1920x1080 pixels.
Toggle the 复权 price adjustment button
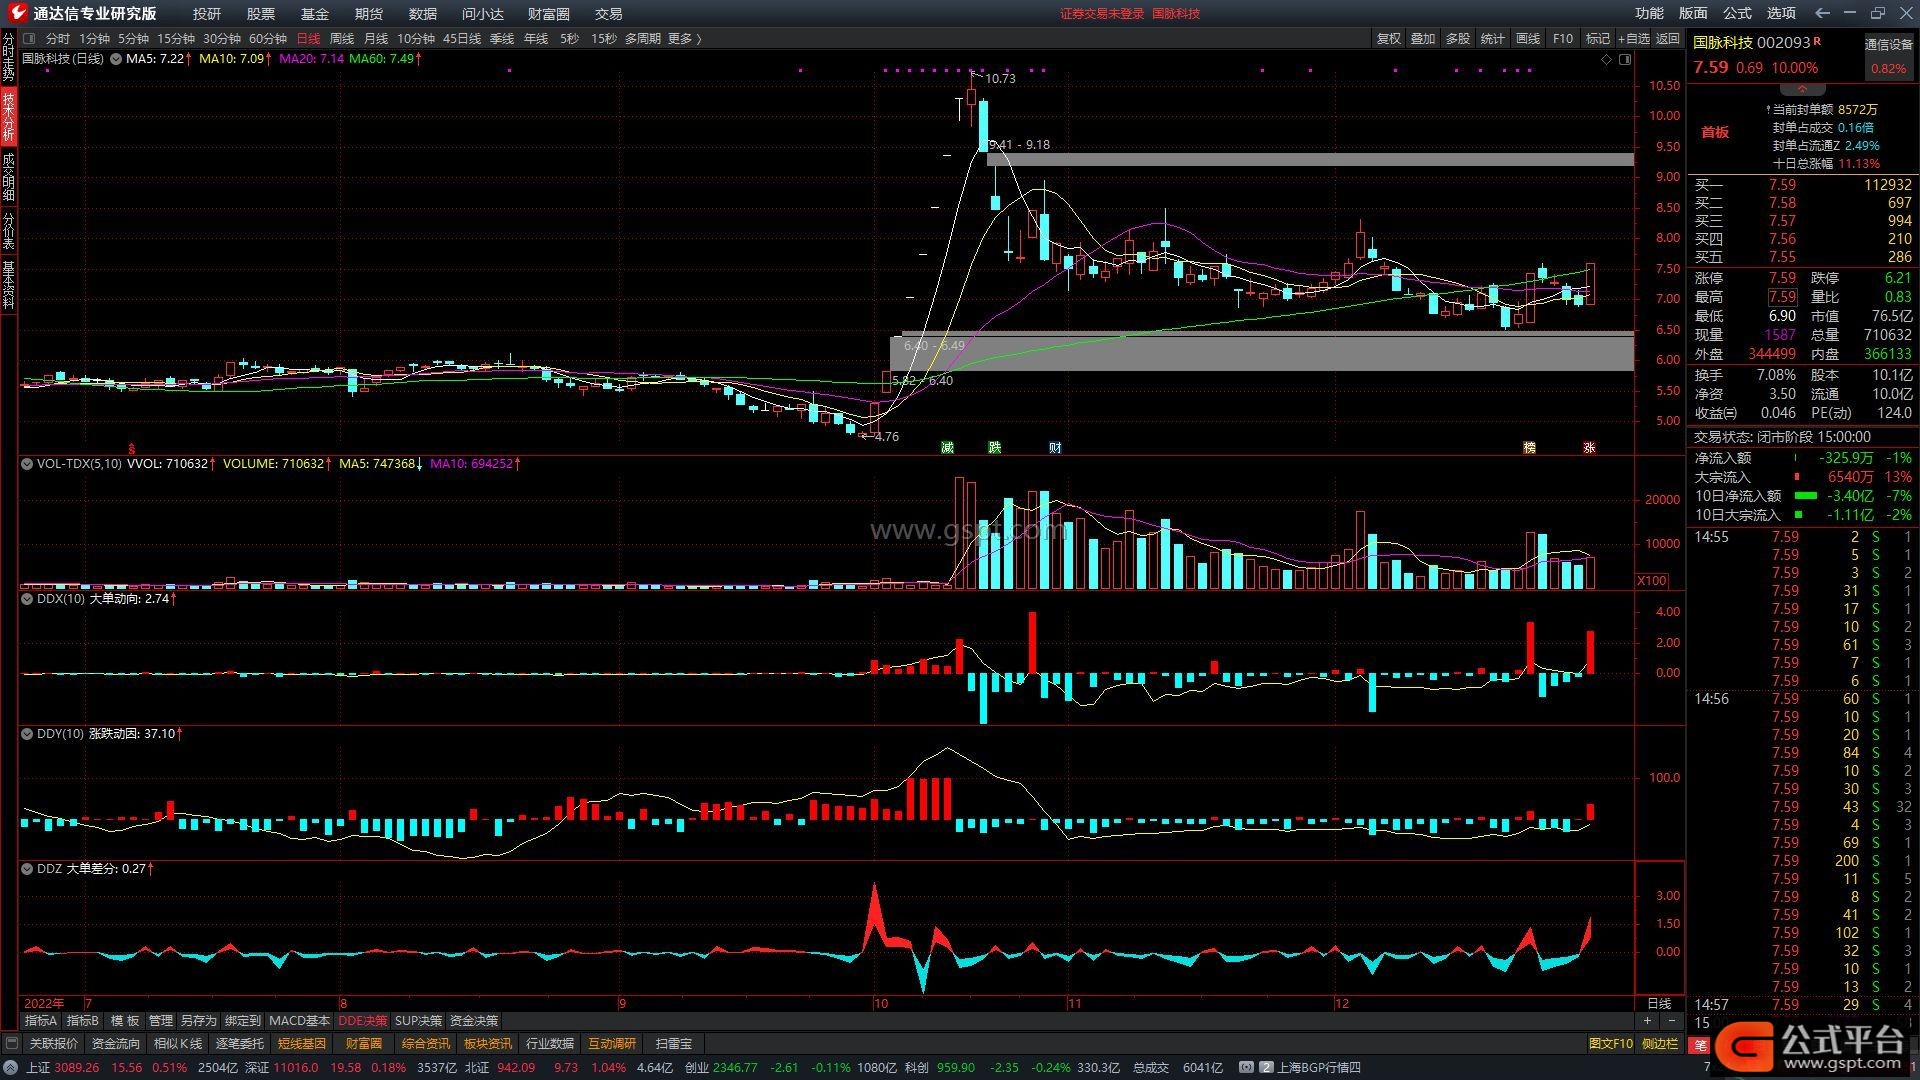[1389, 39]
